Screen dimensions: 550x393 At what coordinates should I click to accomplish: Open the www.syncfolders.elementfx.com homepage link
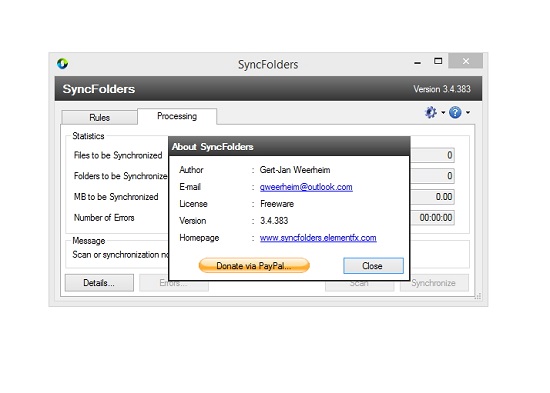(318, 238)
